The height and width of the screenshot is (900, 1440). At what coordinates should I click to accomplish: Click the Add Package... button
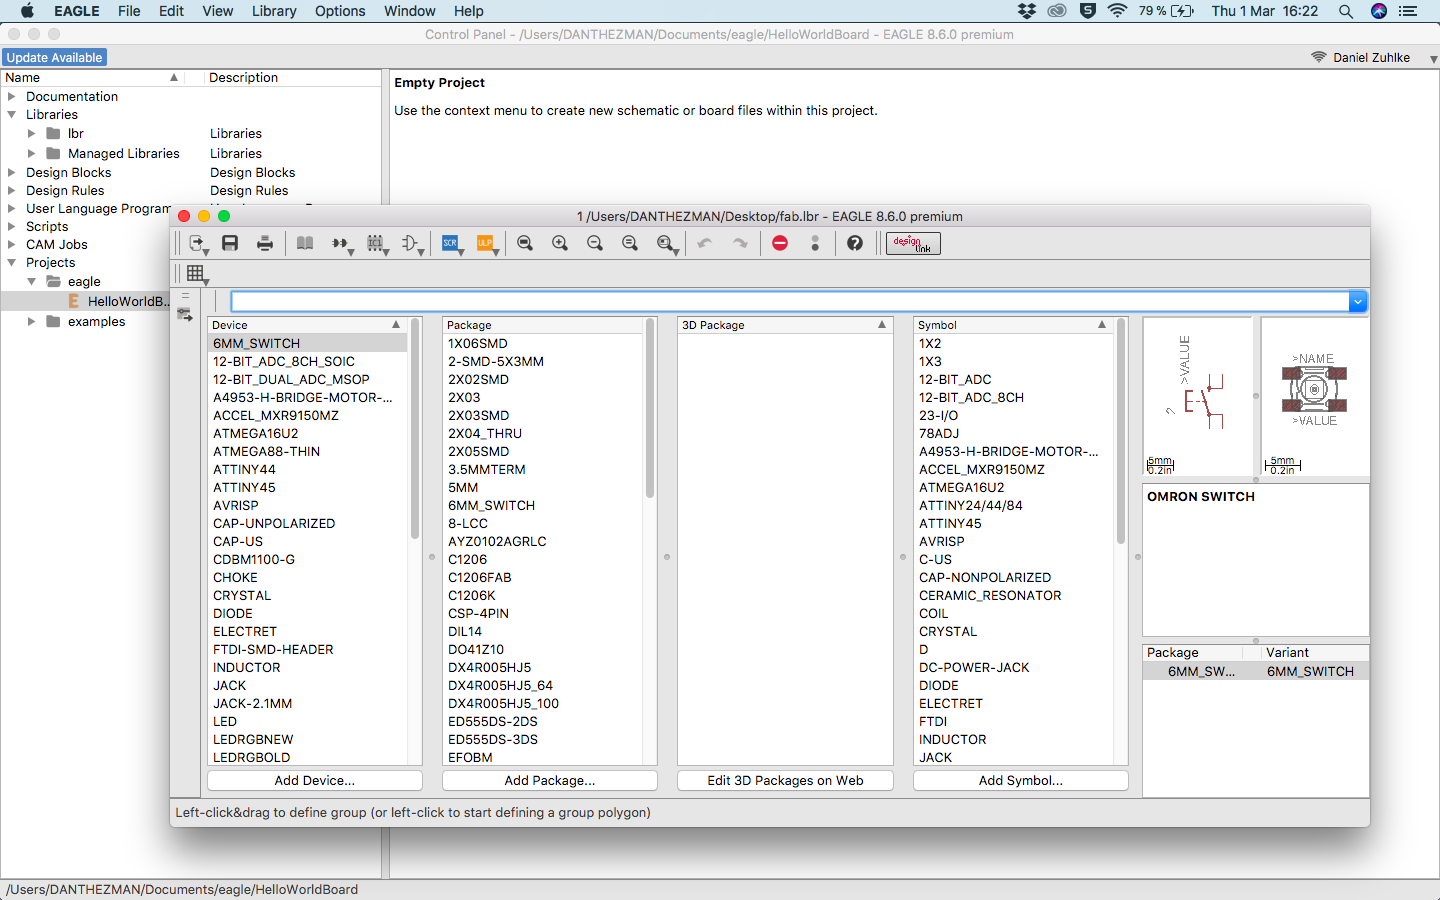[x=550, y=780]
